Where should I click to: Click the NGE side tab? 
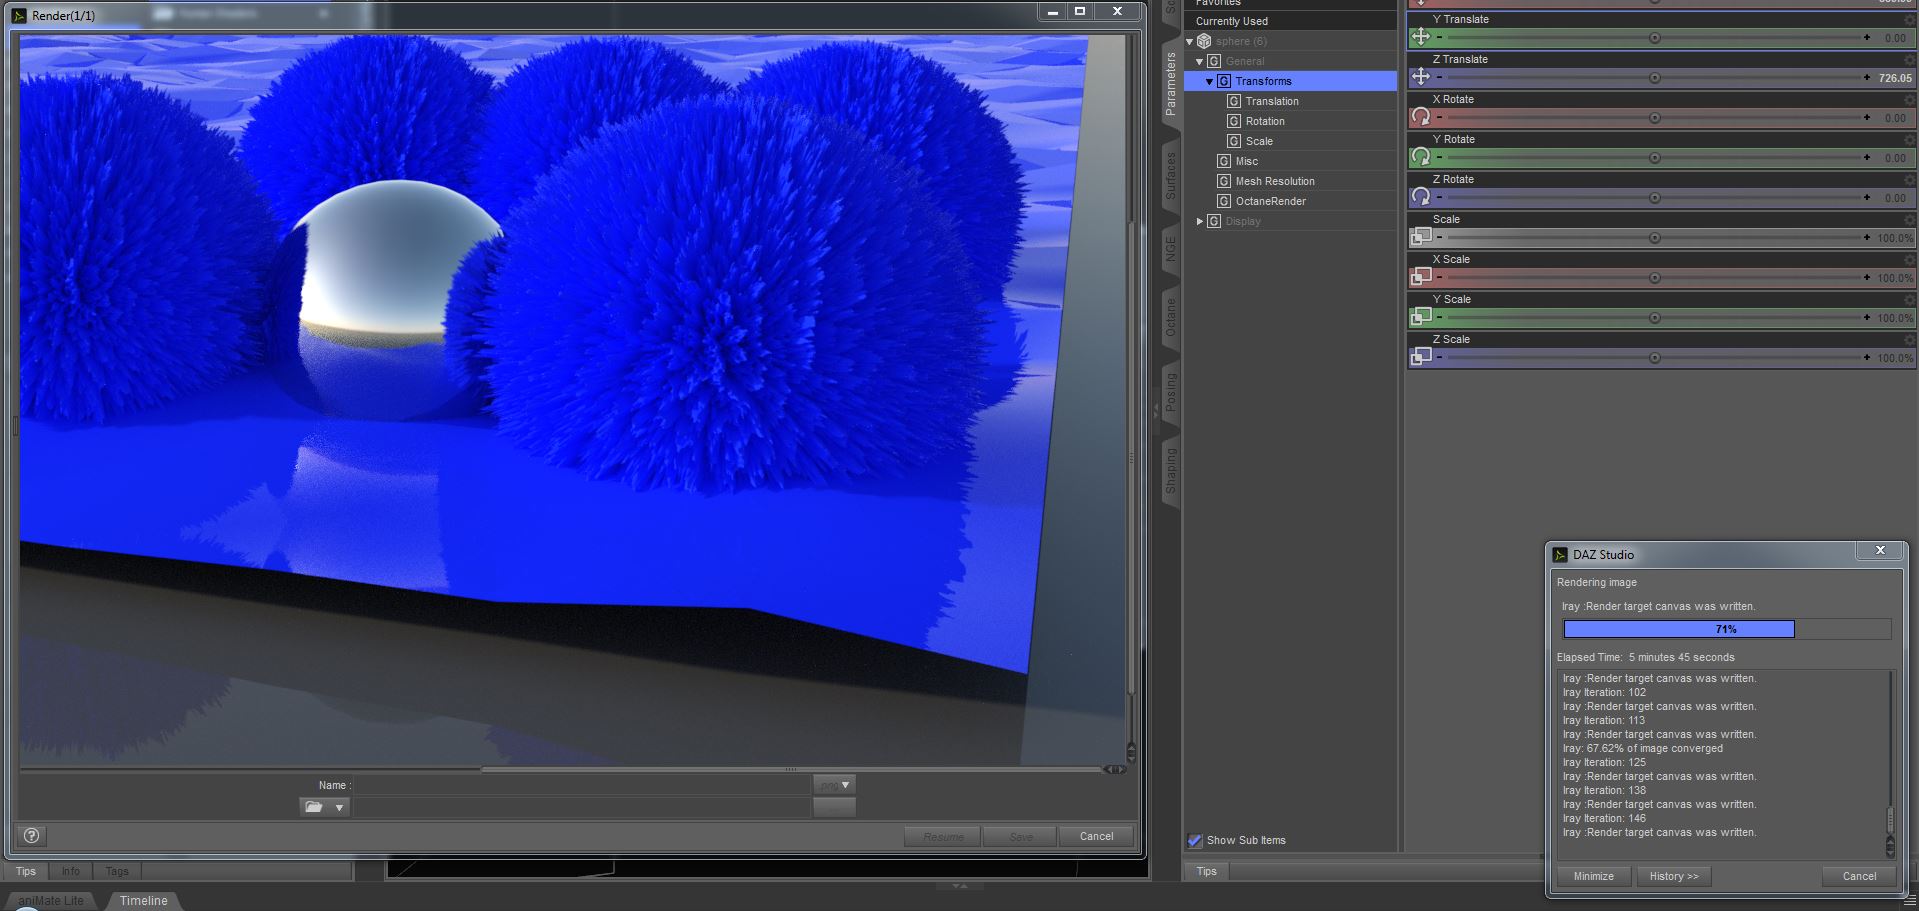[1171, 249]
